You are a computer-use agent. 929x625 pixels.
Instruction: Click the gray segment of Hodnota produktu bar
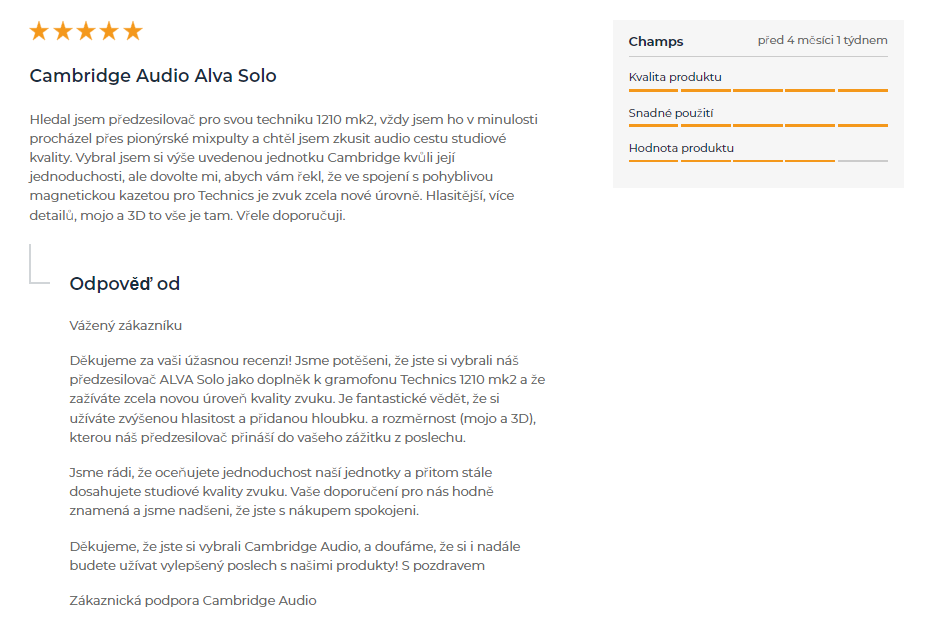(x=862, y=161)
